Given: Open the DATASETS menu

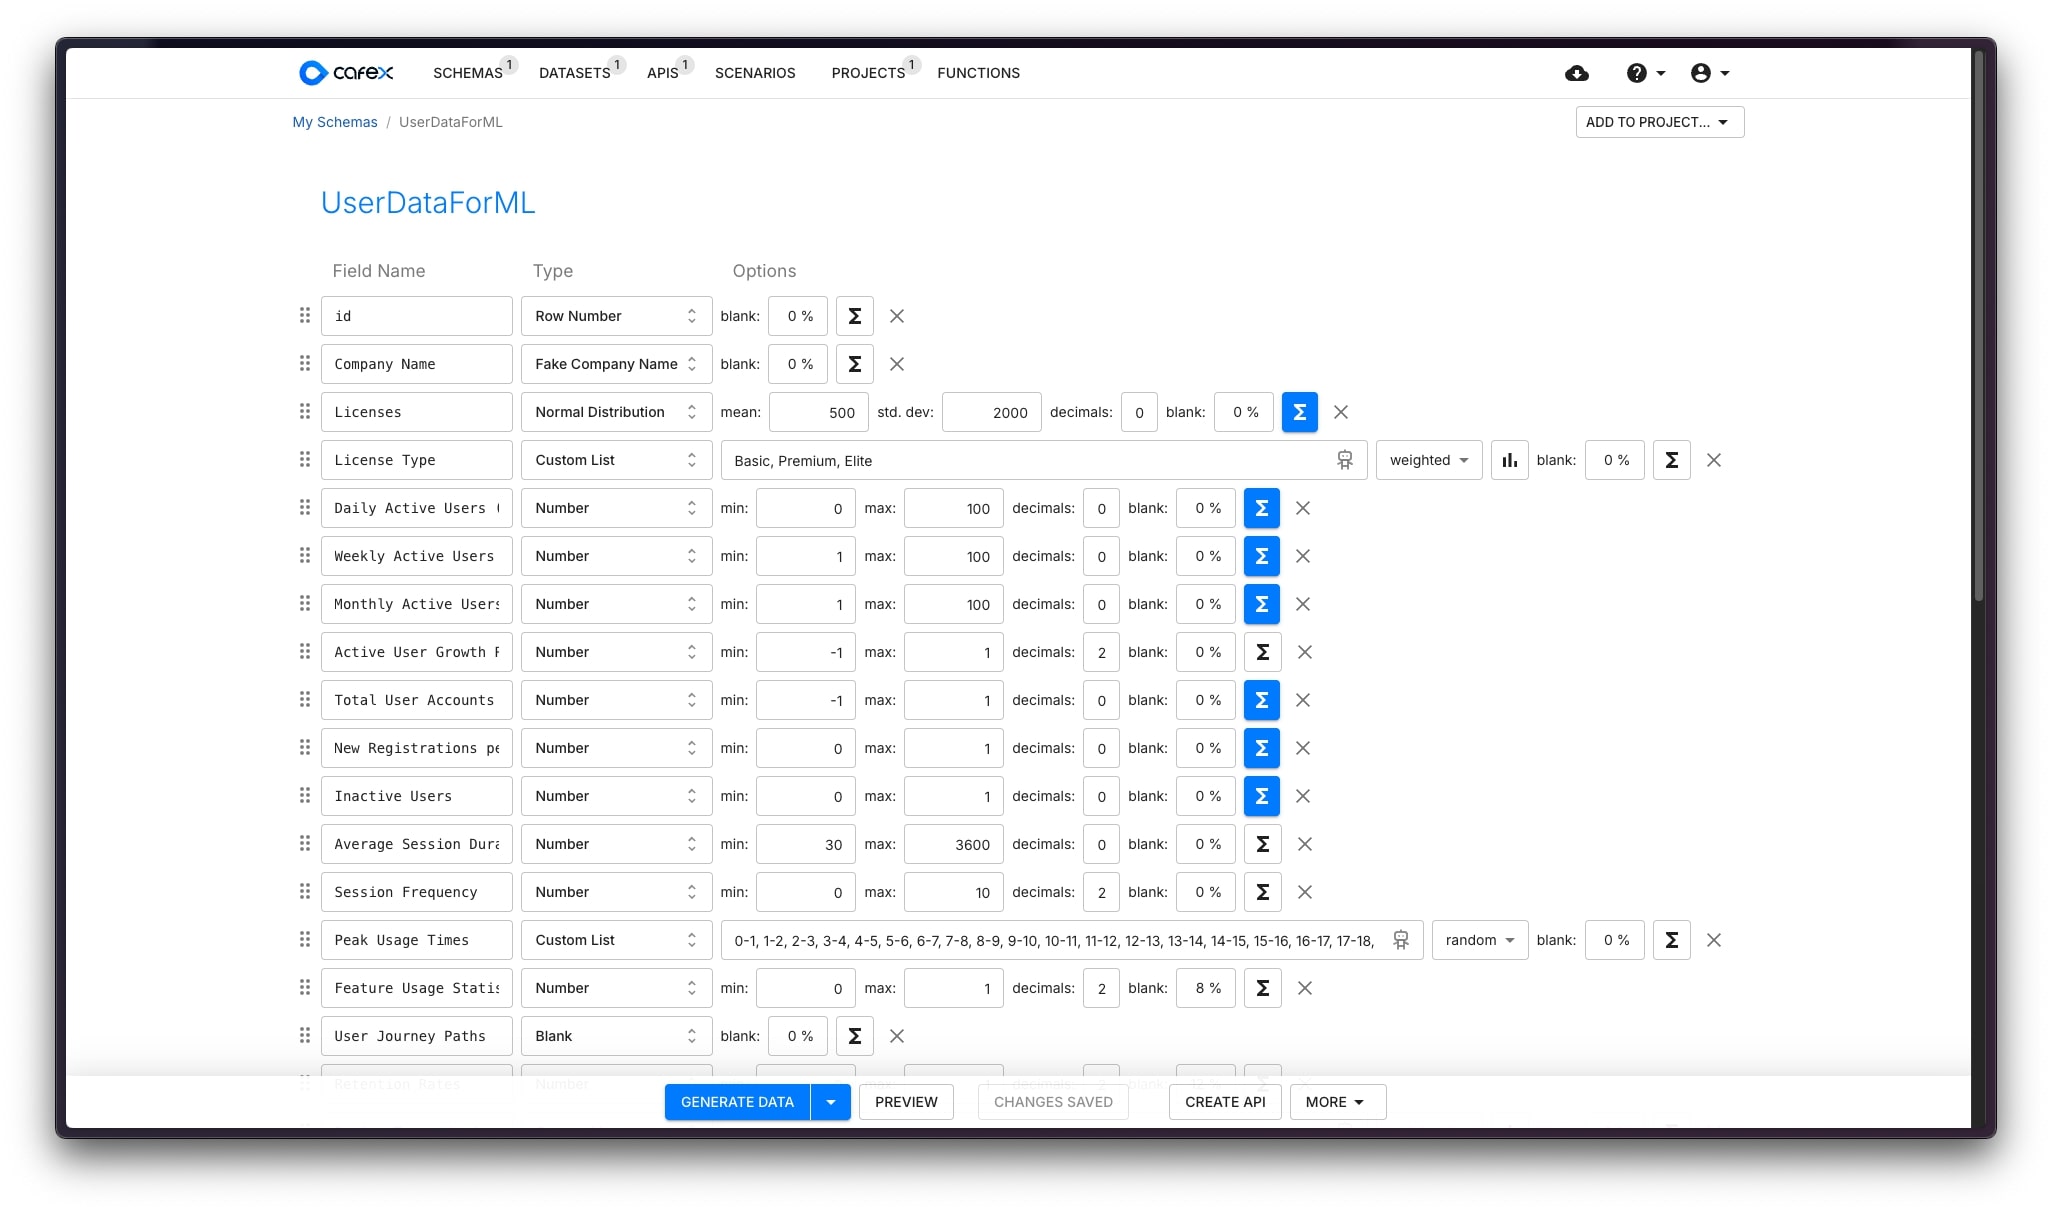Looking at the screenshot, I should point(574,73).
